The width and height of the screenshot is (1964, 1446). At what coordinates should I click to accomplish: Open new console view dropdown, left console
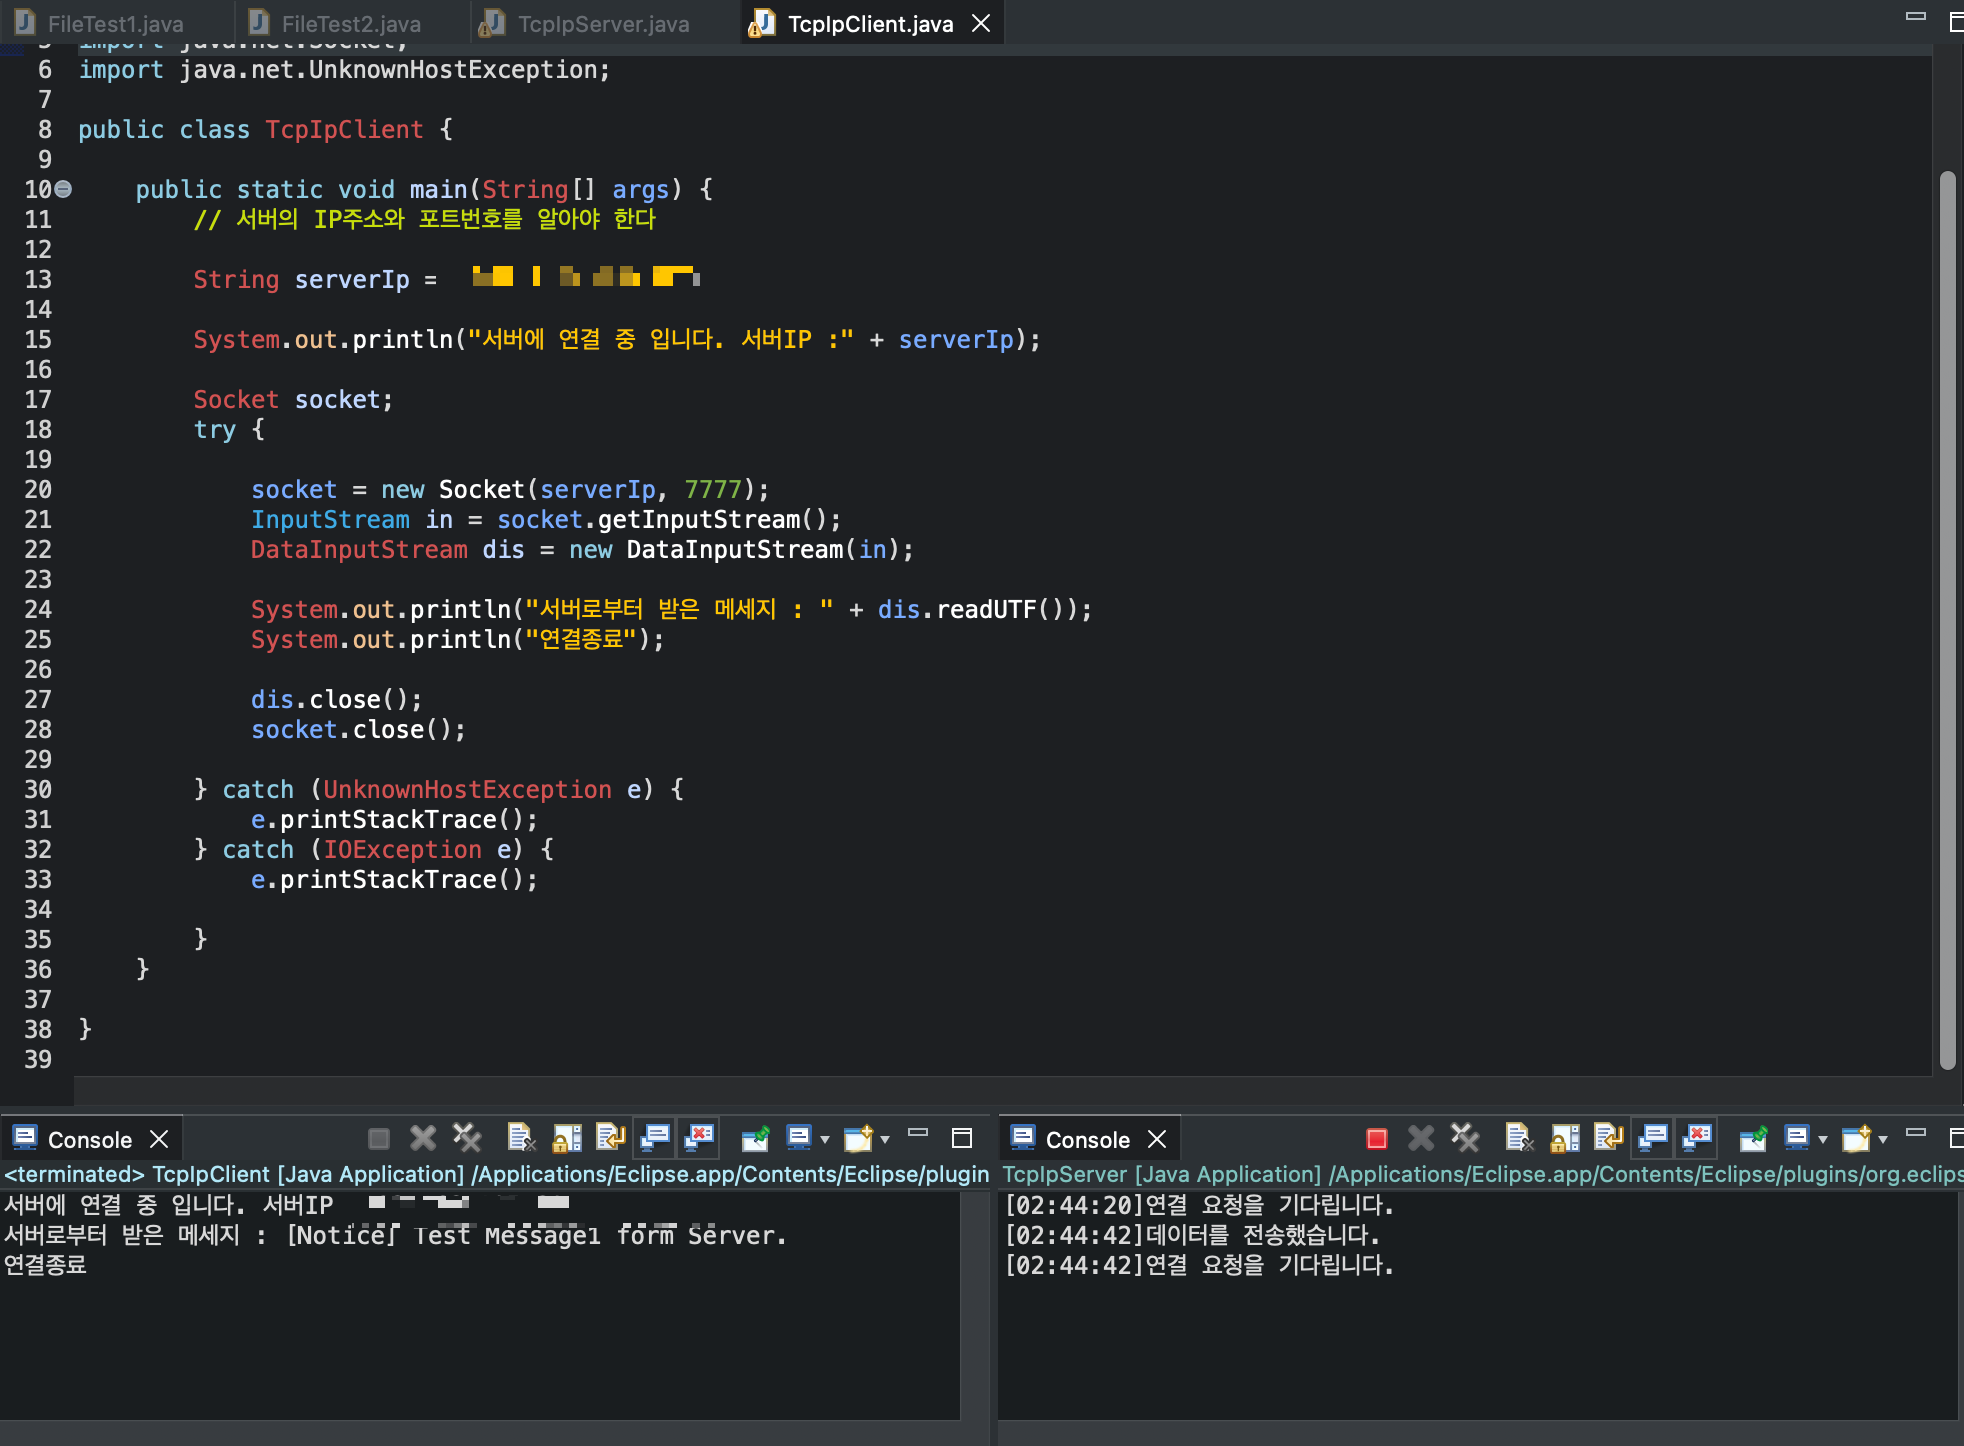[x=885, y=1139]
